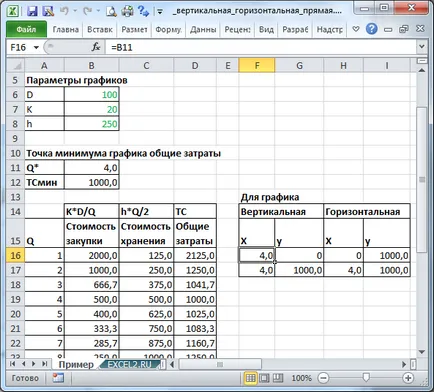Click horizontal scrollbar right arrow
The image size is (434, 392).
[x=404, y=364]
